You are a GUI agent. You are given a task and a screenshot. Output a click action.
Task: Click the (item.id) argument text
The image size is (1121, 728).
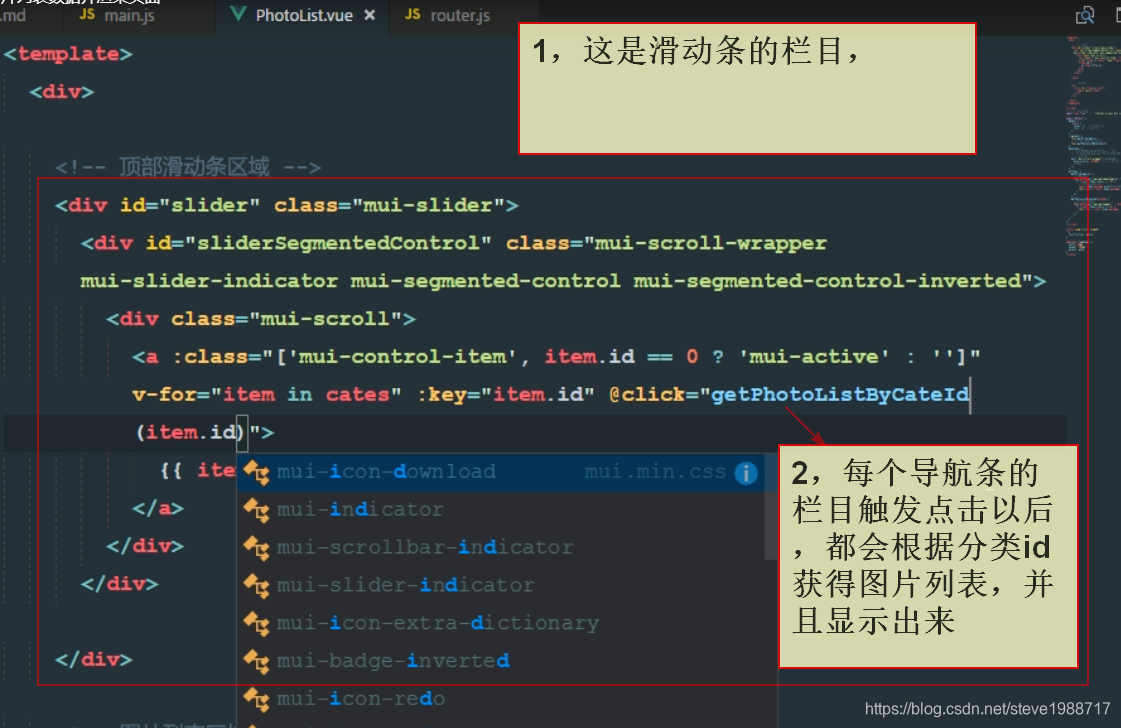[x=189, y=433]
